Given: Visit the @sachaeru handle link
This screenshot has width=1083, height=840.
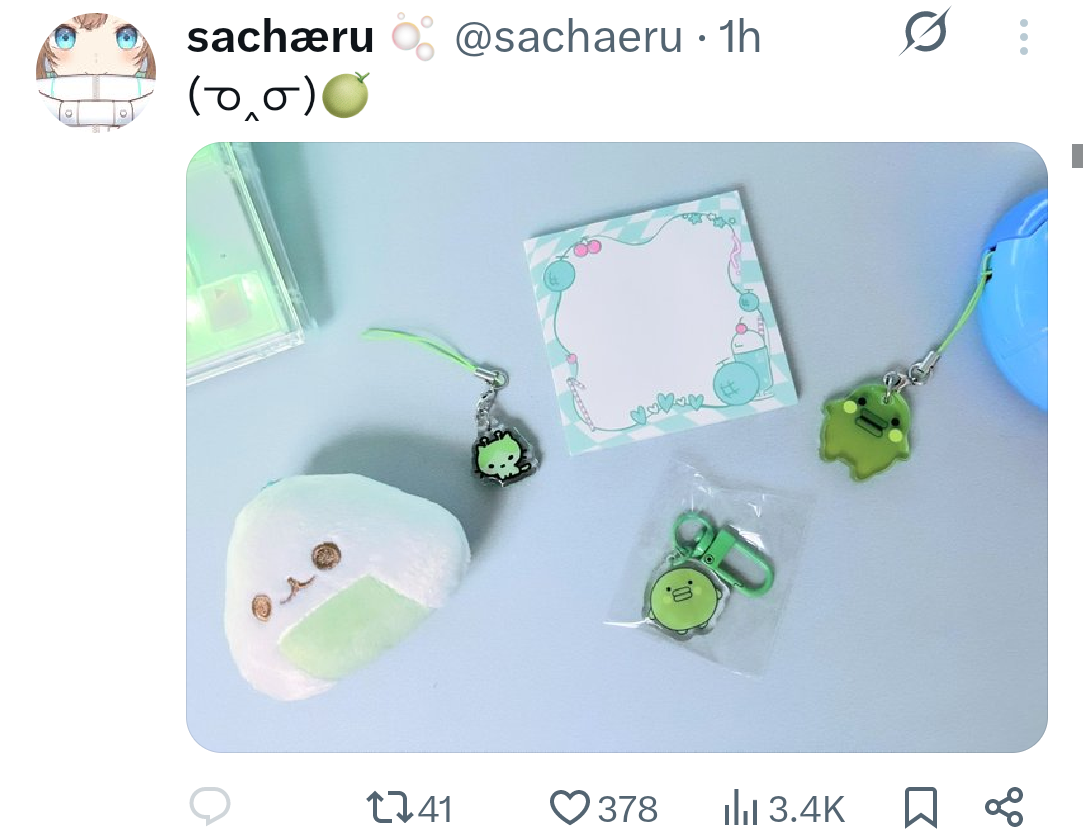Looking at the screenshot, I should 568,37.
